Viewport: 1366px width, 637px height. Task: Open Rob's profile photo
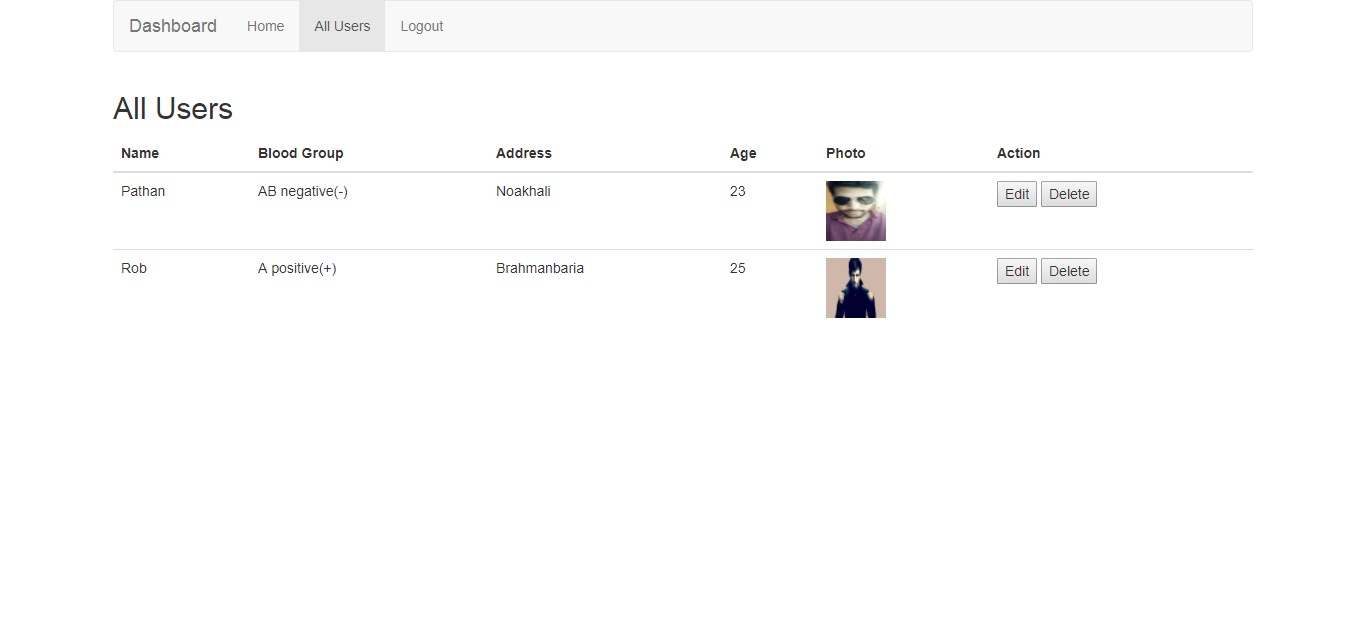pyautogui.click(x=855, y=287)
